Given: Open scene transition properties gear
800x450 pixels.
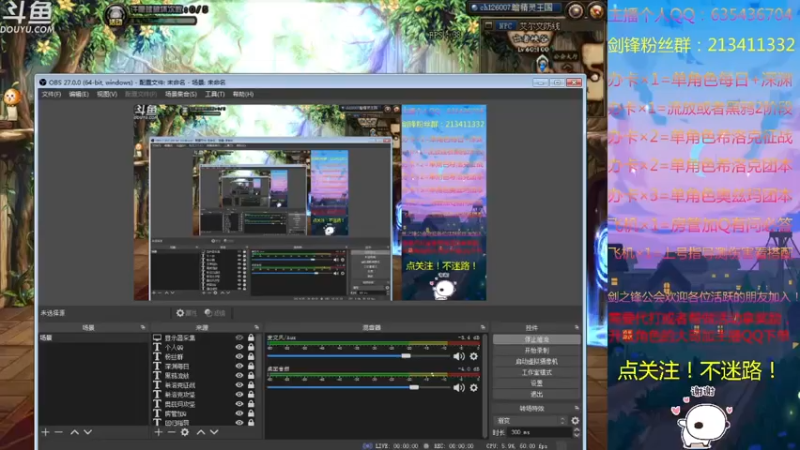Looking at the screenshot, I should point(575,421).
